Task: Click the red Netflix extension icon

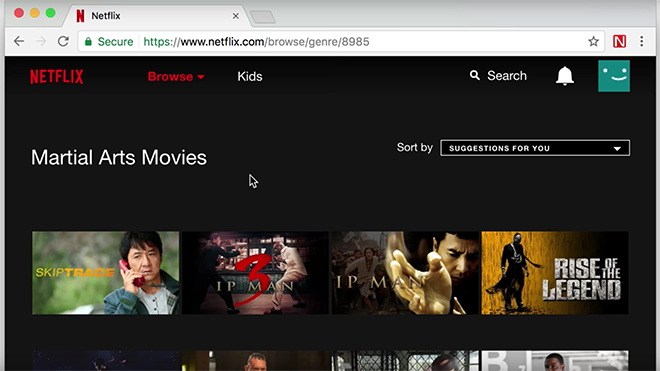Action: [x=619, y=41]
